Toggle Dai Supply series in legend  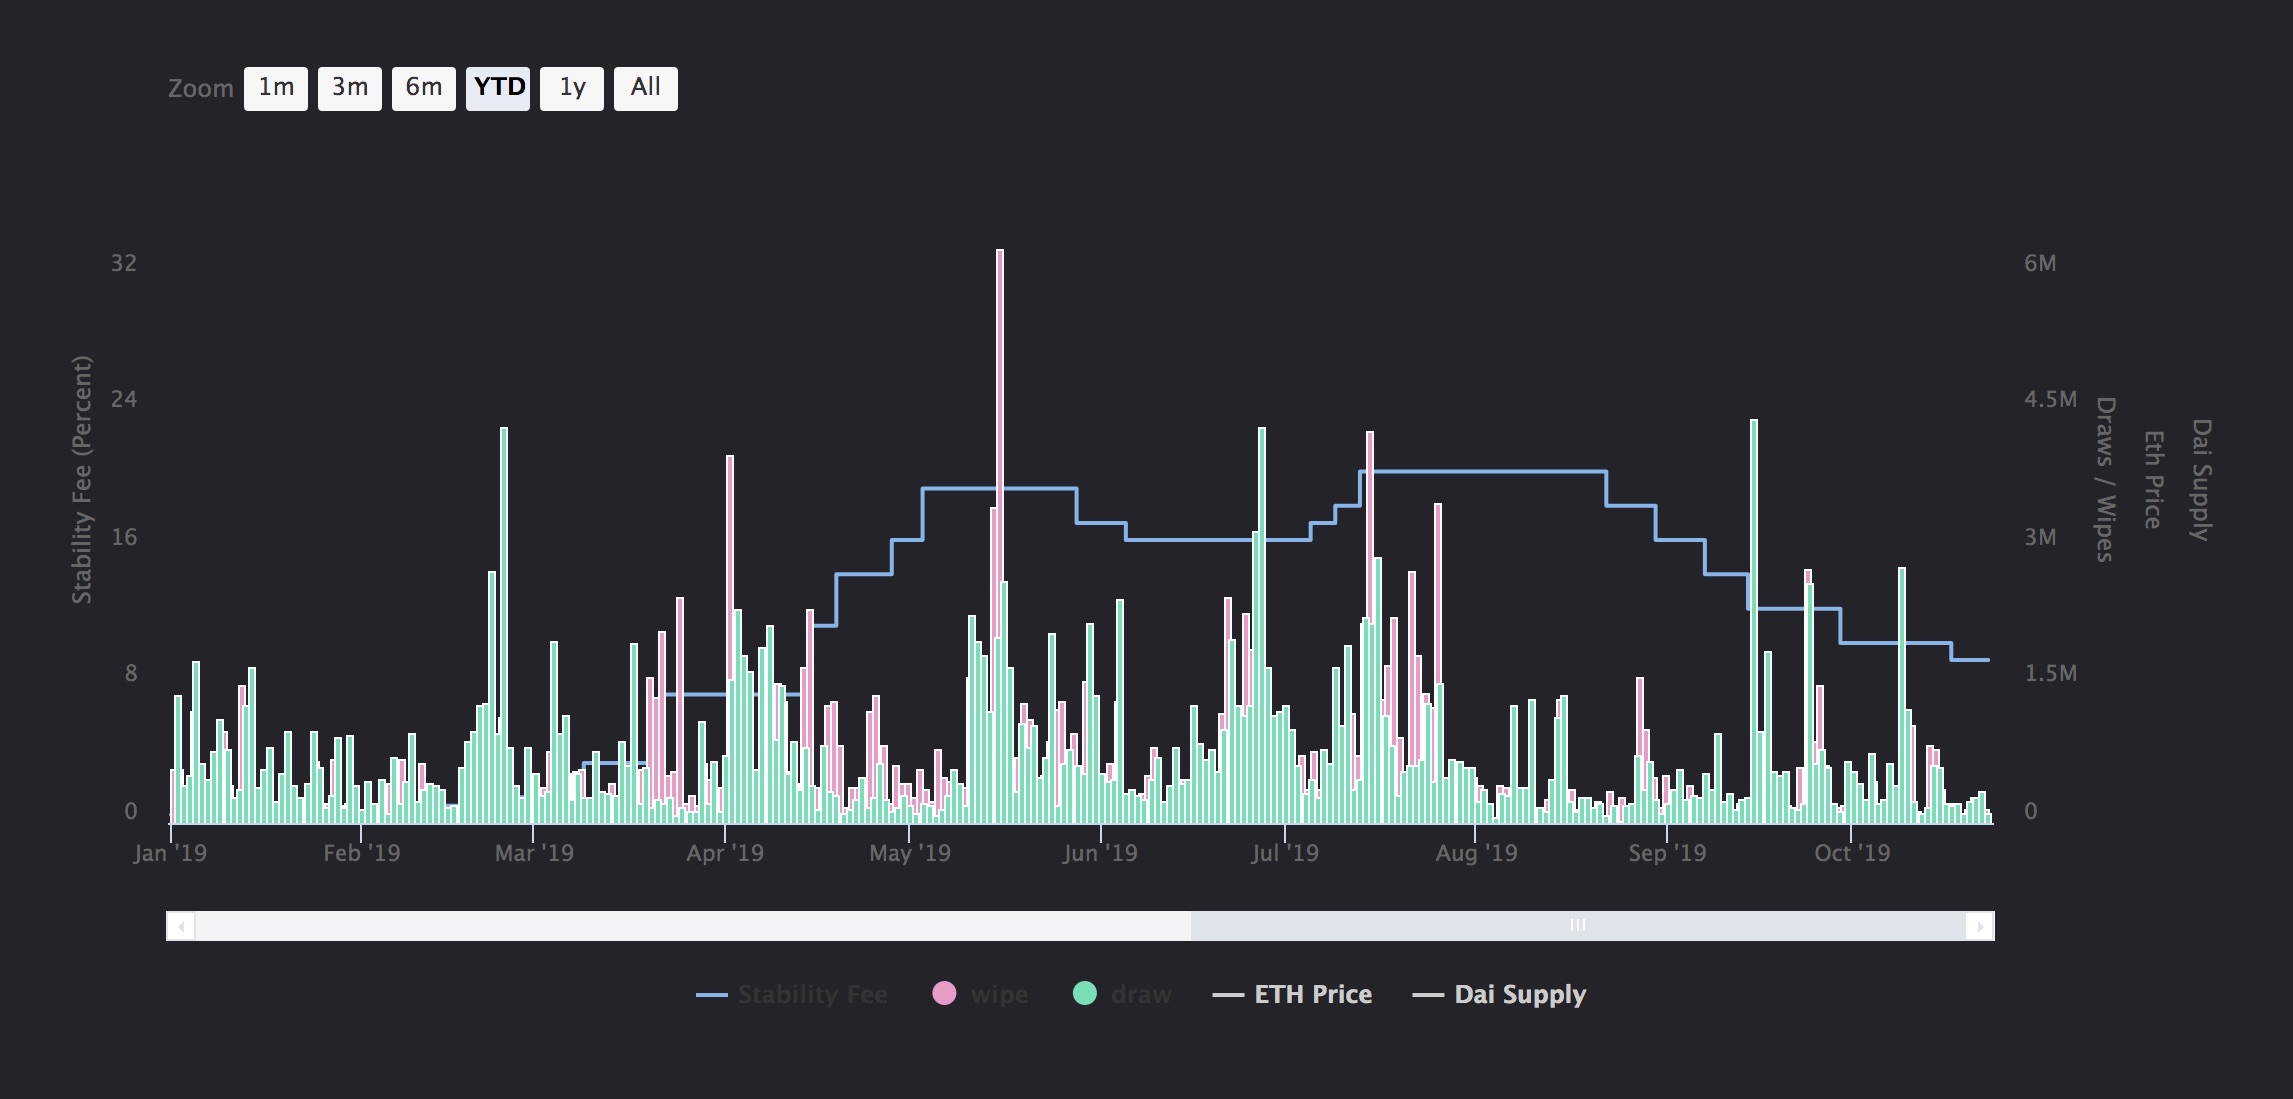[x=1499, y=994]
